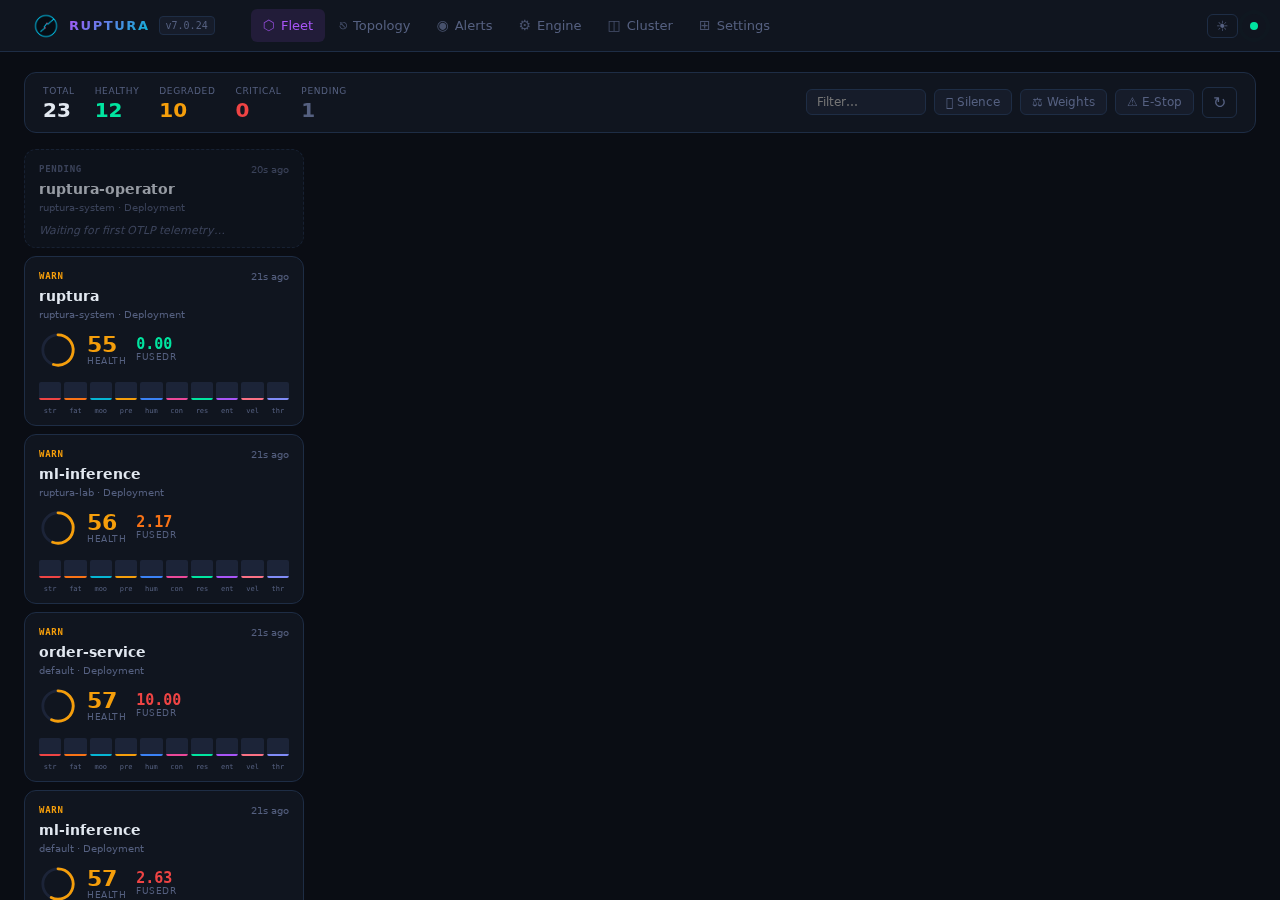Click the Critical 0 counter
This screenshot has height=900, width=1280.
[x=258, y=103]
